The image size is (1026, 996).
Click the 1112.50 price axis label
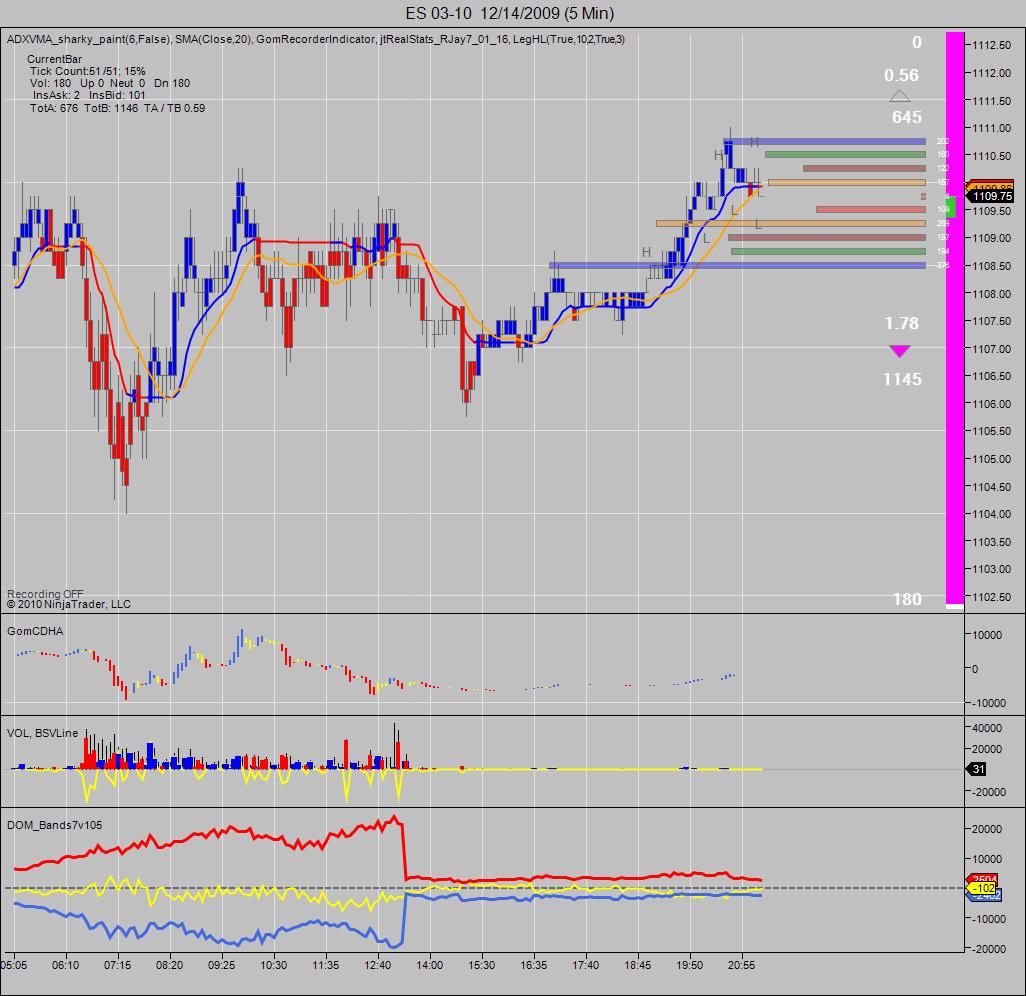[x=991, y=45]
